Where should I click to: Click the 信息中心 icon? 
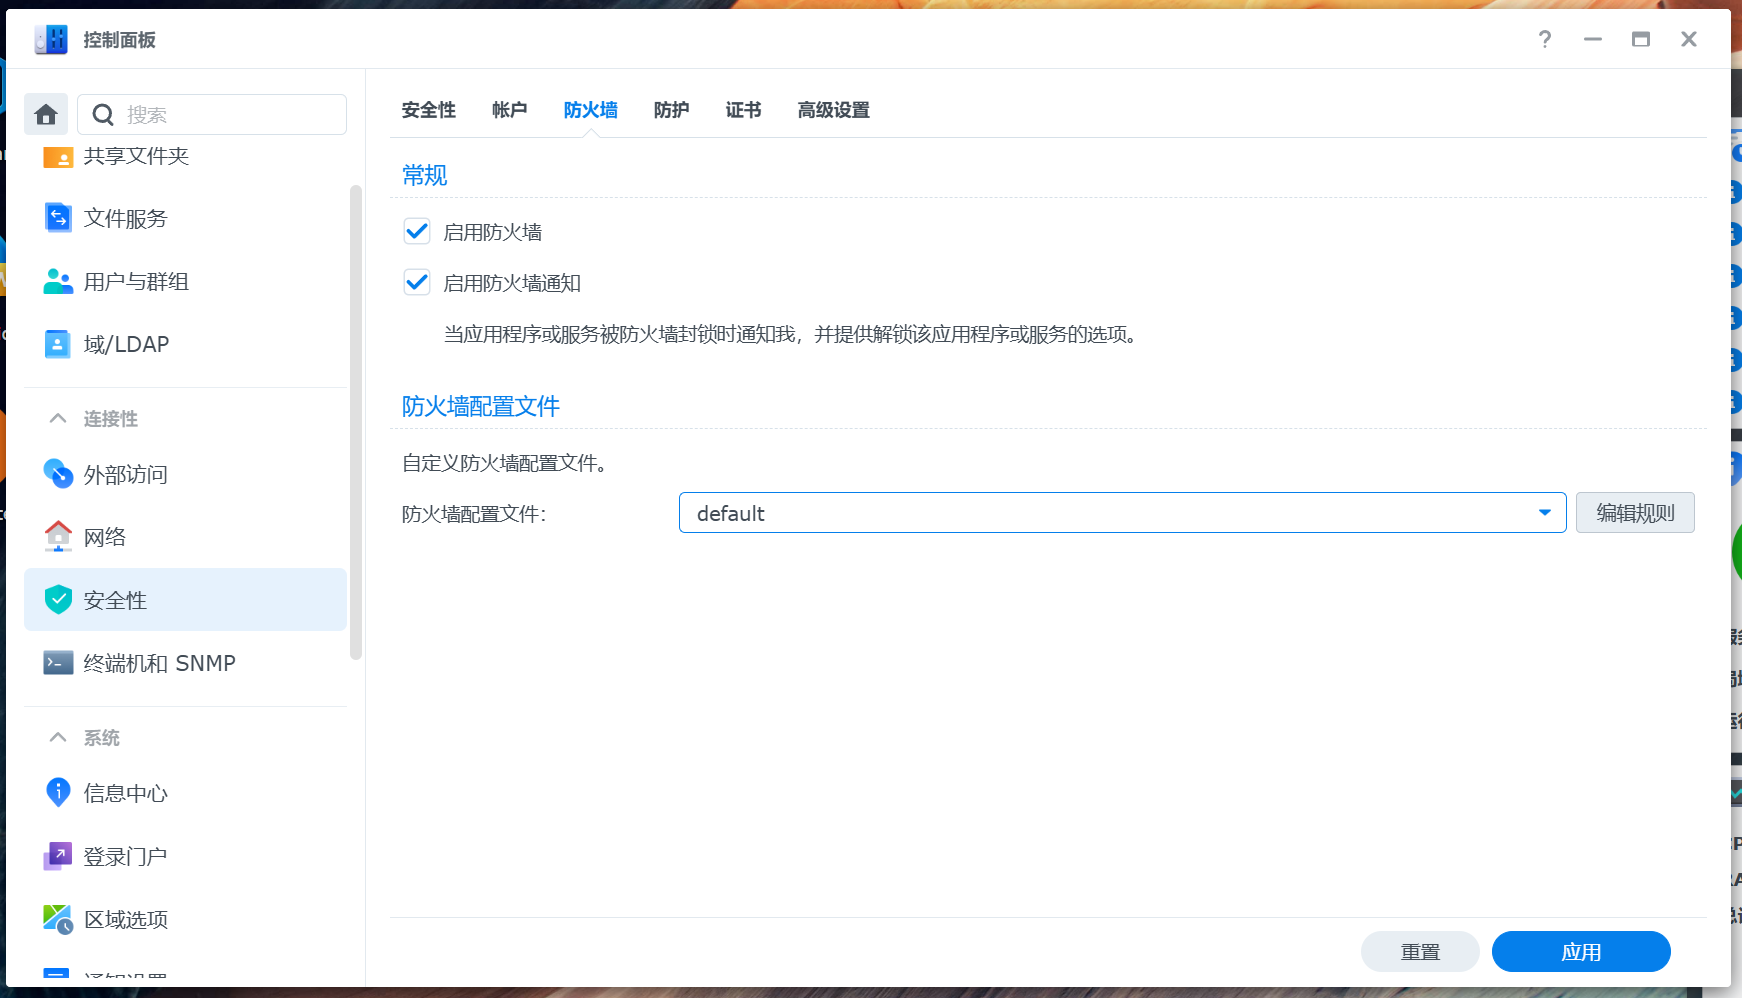point(57,792)
